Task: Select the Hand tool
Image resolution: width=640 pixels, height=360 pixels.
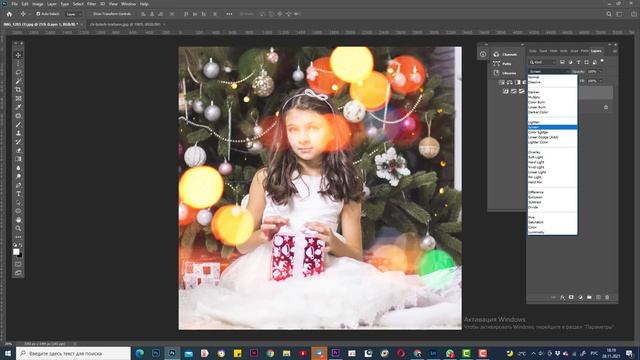Action: 18,220
